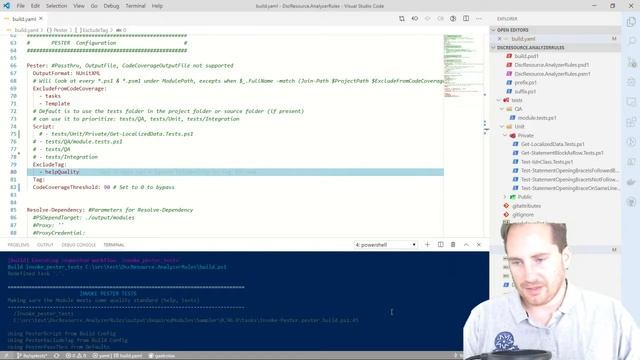Select the build.yaml editor tab
This screenshot has width=640, height=360.
(24, 19)
